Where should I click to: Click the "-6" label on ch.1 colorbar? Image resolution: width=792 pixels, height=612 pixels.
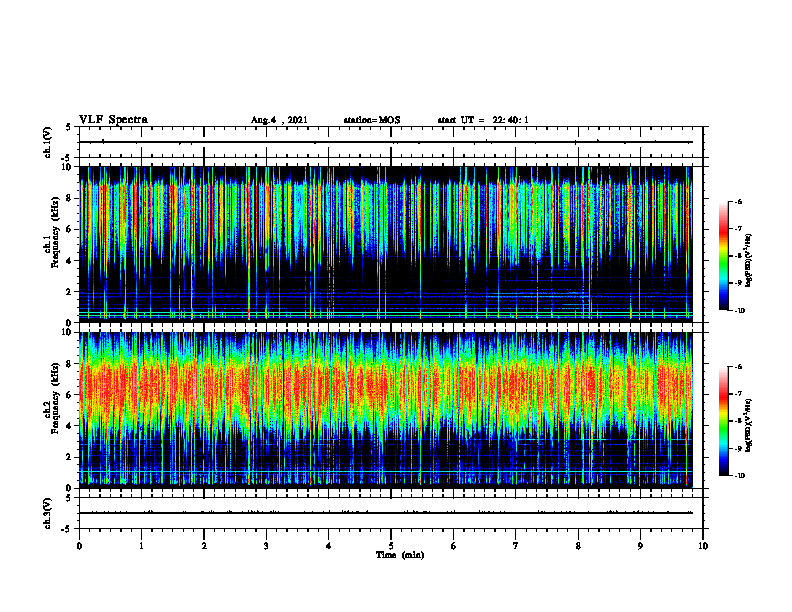738,201
